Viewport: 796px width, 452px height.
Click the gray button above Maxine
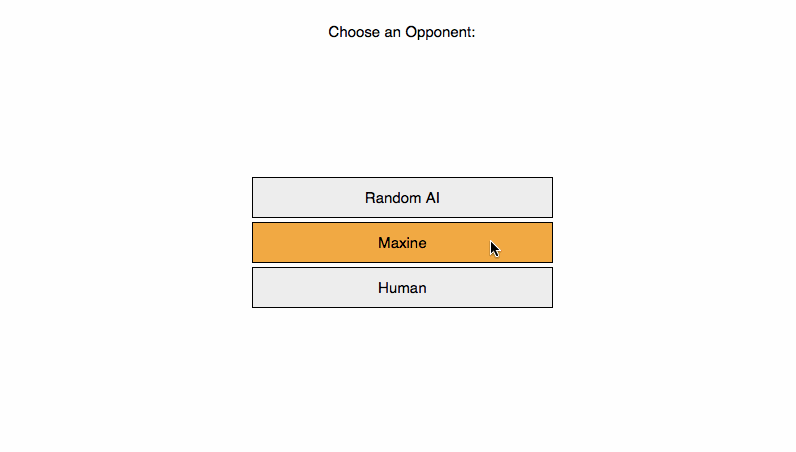402,198
